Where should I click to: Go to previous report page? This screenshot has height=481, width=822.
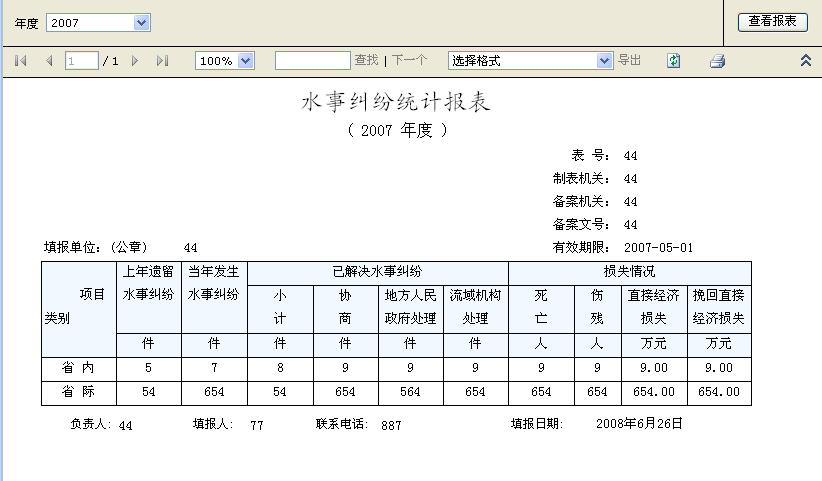point(49,61)
